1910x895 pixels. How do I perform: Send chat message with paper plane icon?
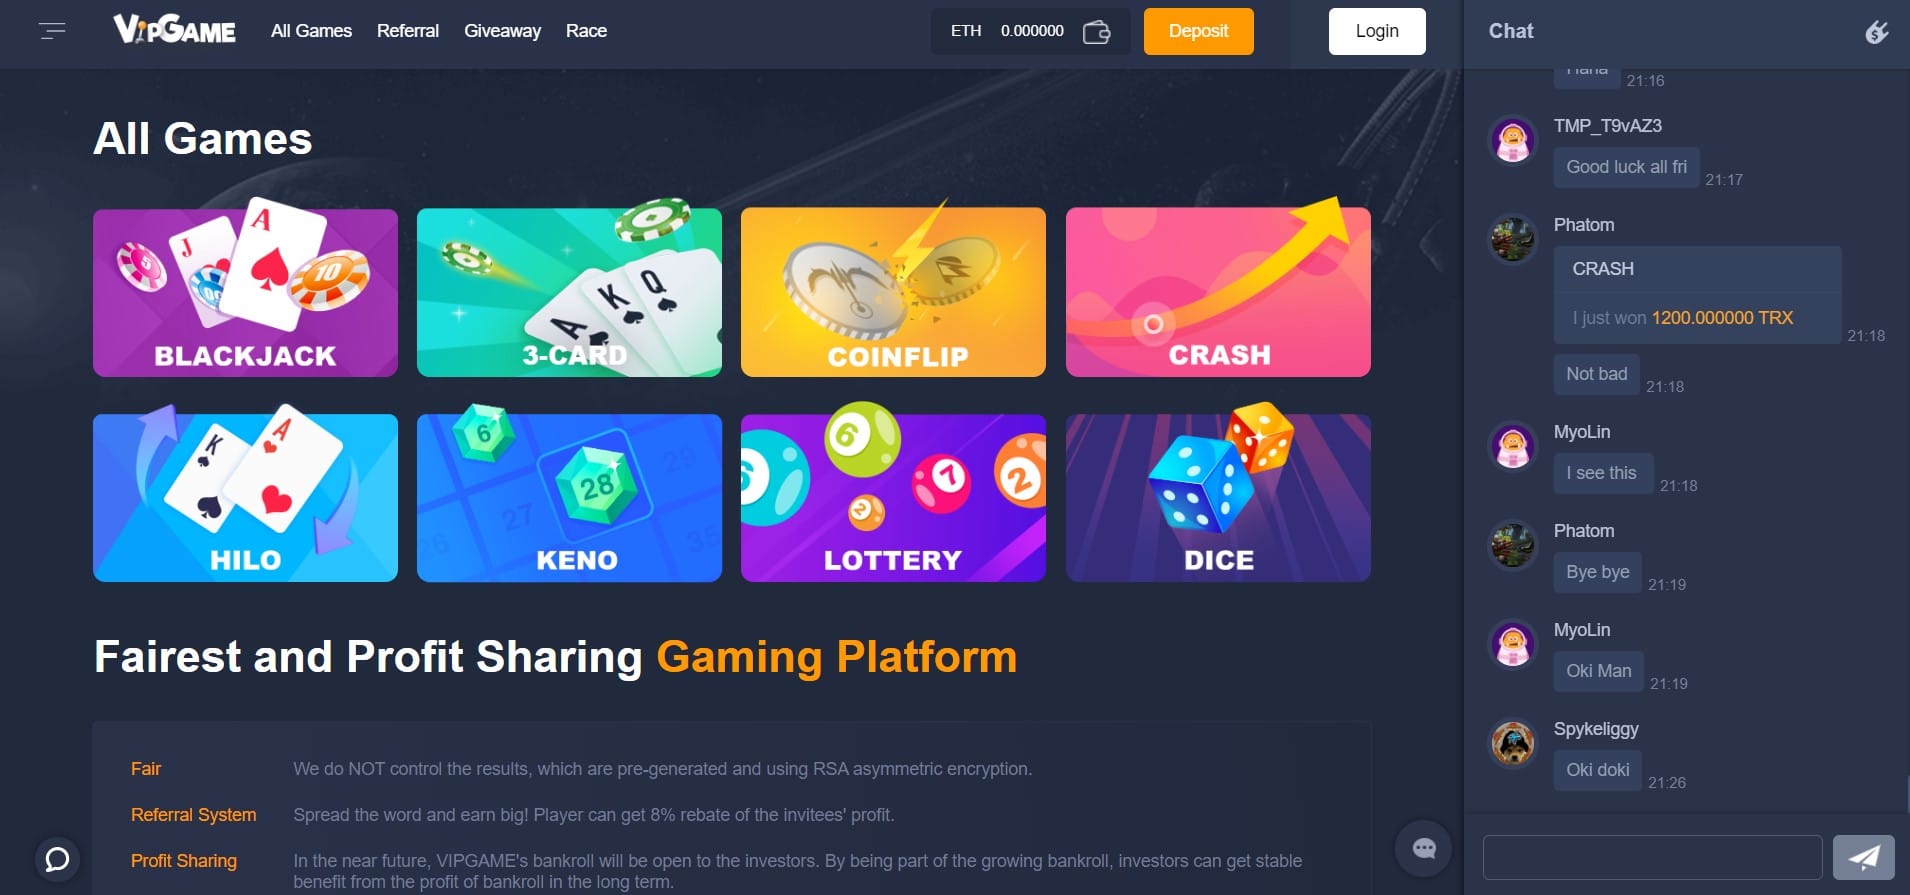click(1863, 857)
